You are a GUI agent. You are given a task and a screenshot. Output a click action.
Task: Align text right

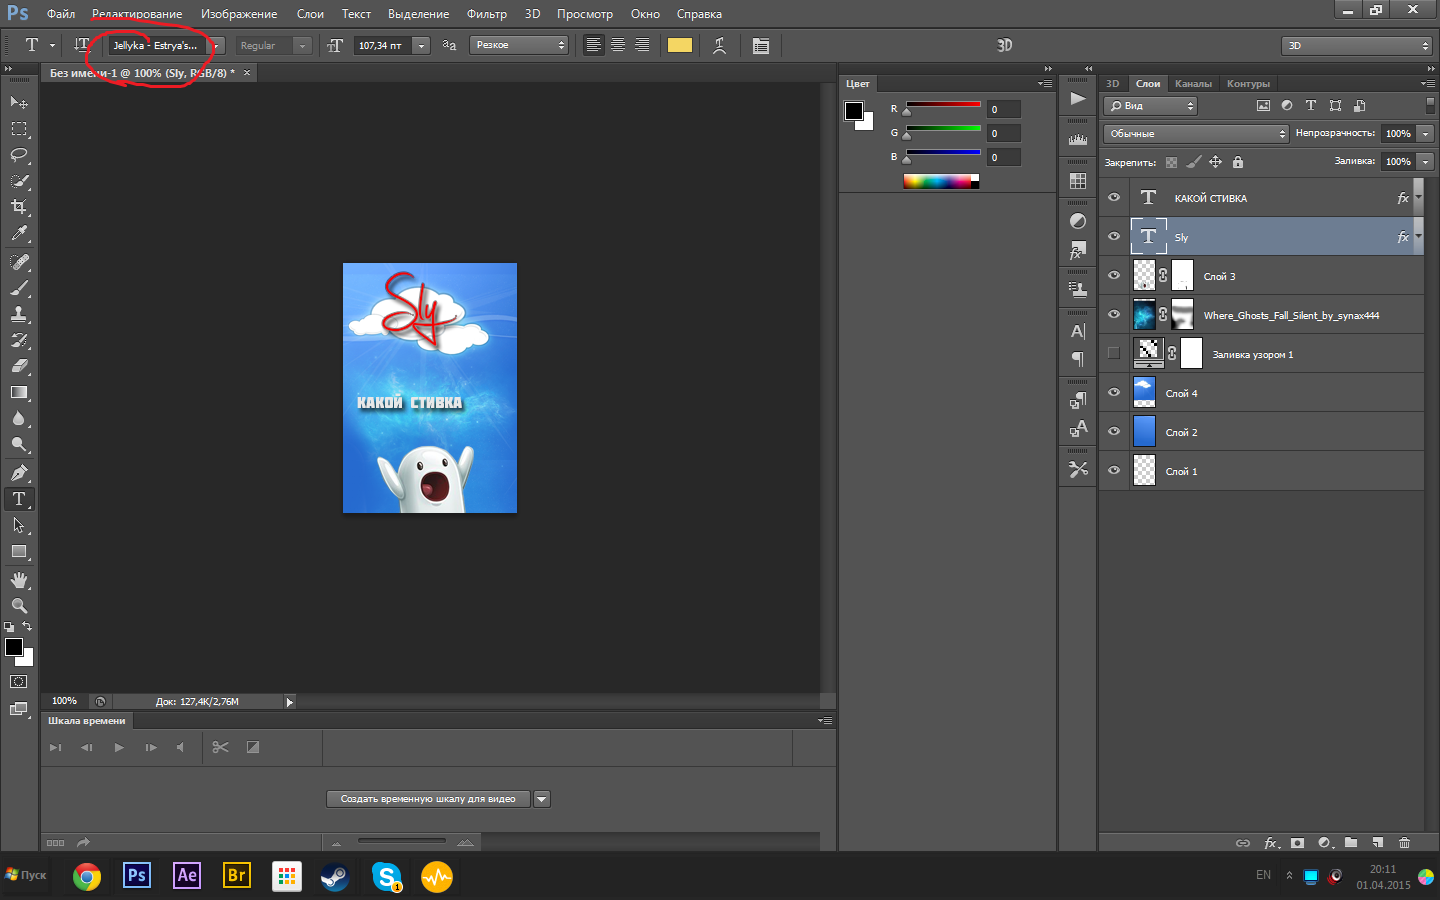(642, 45)
